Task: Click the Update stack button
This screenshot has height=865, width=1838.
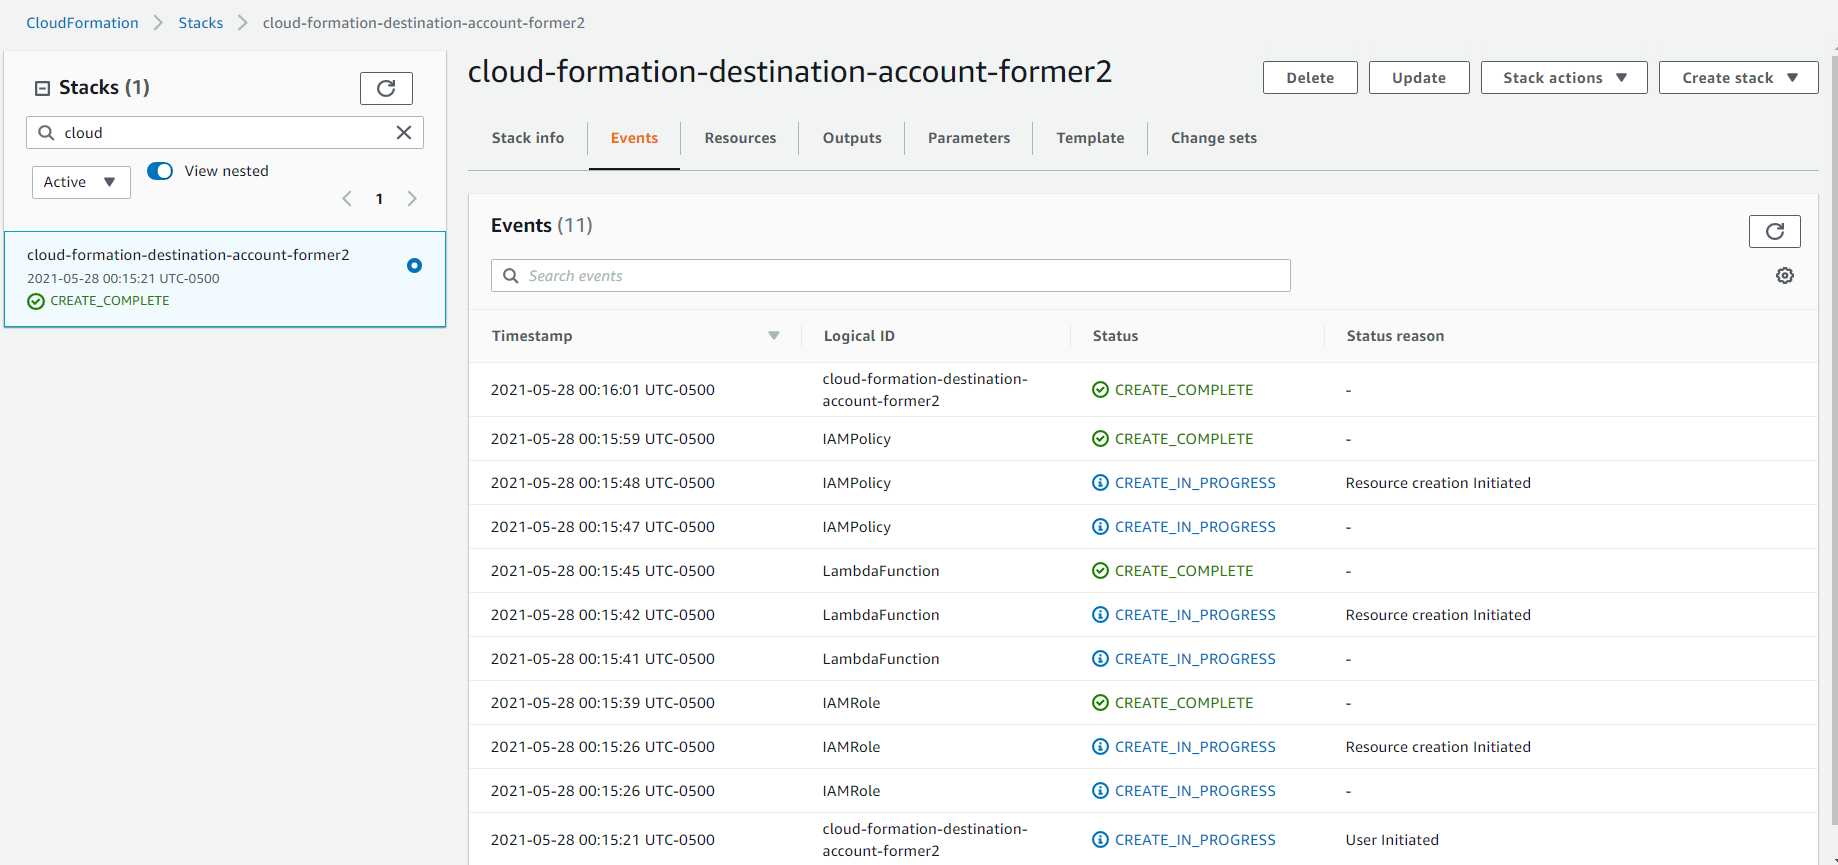Action: click(x=1419, y=78)
